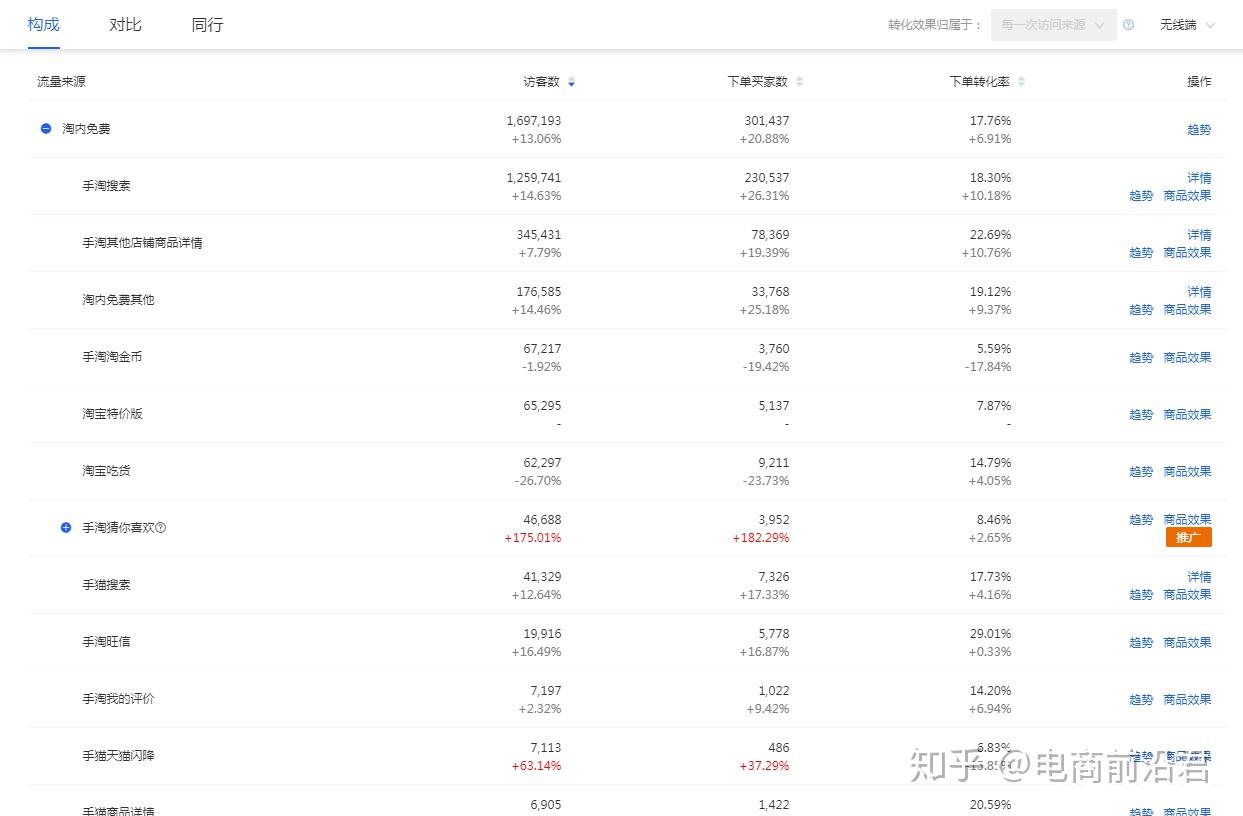Sort by 访客数 column arrow

pyautogui.click(x=571, y=82)
